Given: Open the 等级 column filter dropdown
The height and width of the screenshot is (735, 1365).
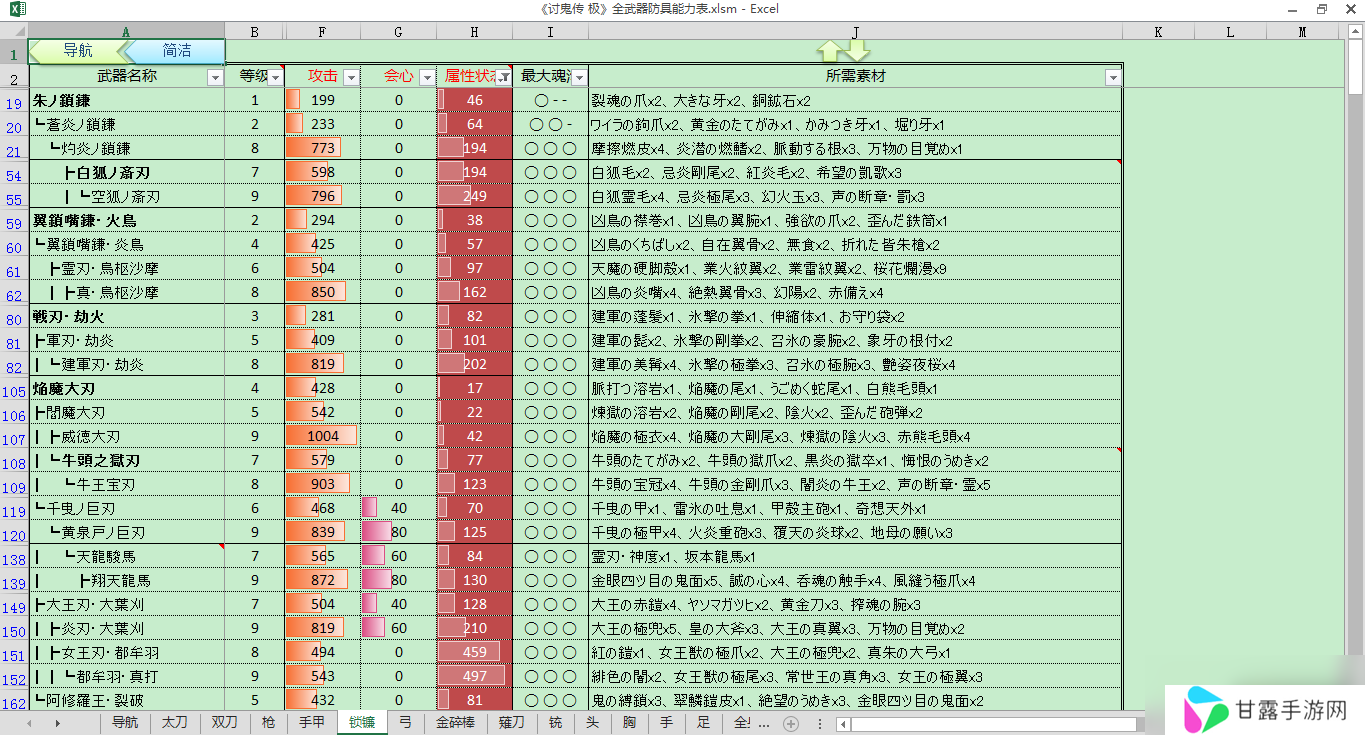Looking at the screenshot, I should coord(275,77).
